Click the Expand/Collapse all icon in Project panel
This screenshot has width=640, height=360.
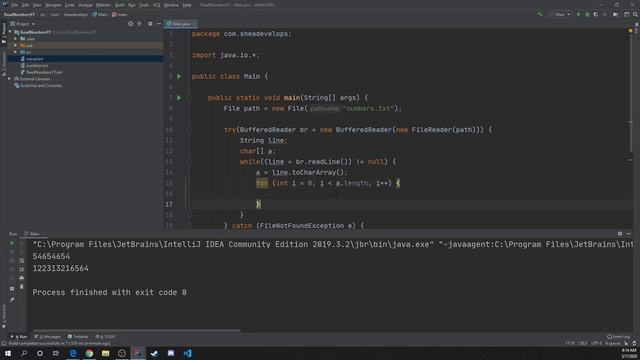[140, 24]
